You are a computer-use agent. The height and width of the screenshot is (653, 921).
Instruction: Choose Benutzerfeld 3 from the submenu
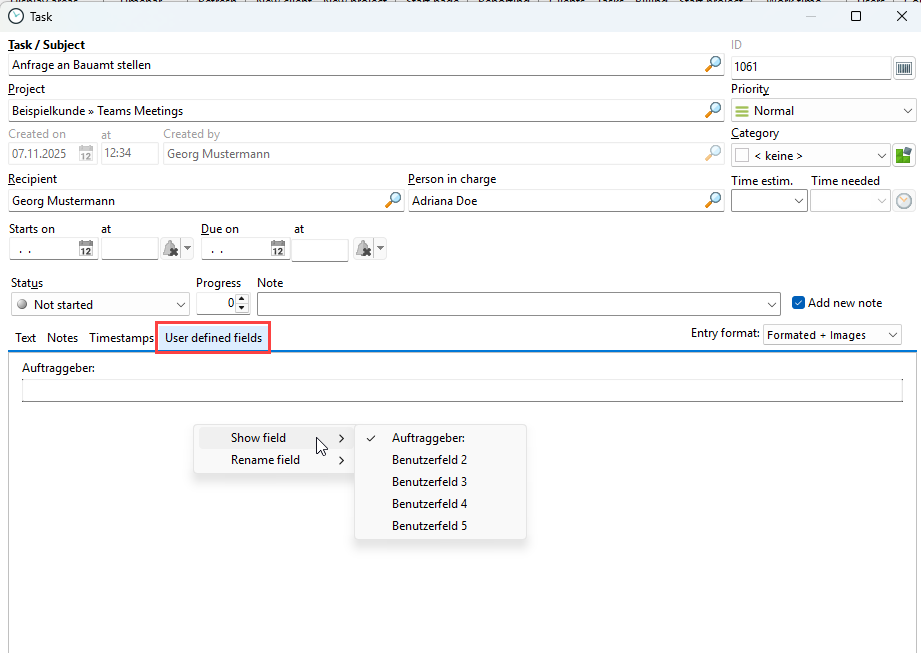click(429, 482)
